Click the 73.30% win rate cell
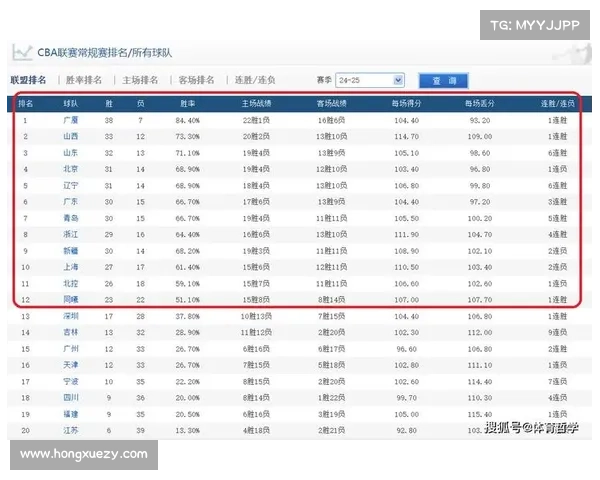Screen dimensions: 600x480 (188, 136)
